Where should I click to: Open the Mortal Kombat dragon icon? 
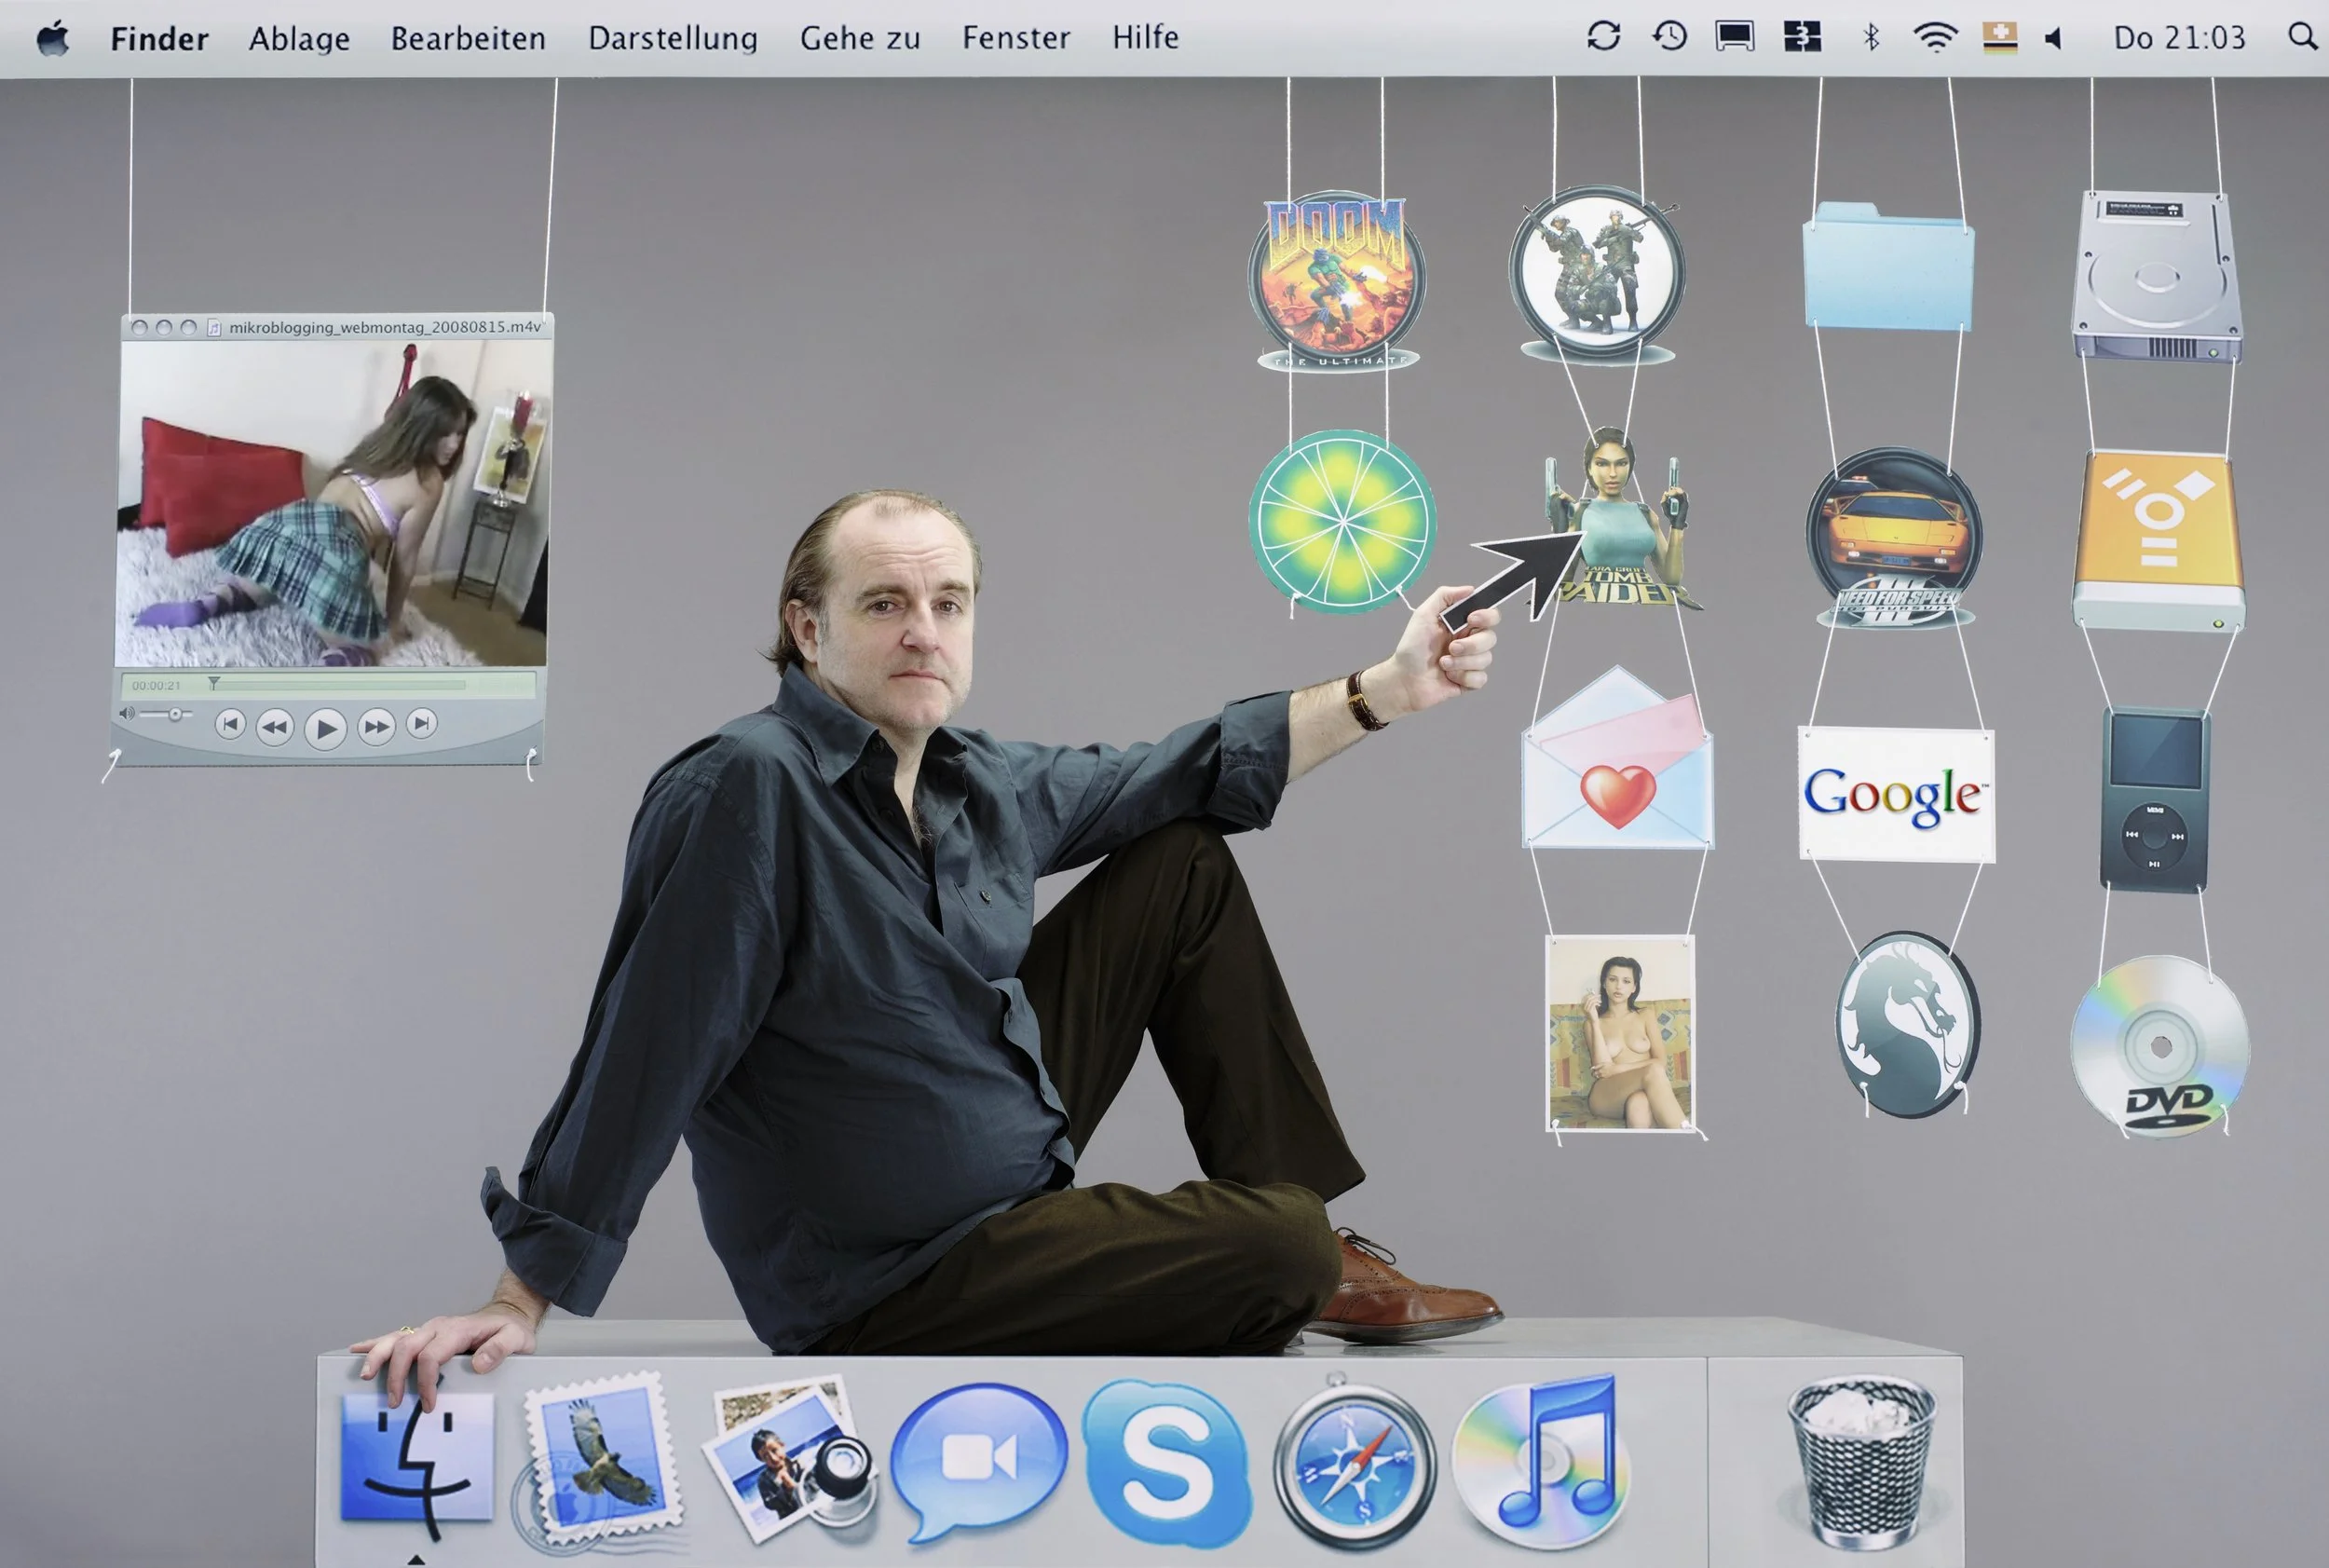(x=1907, y=1024)
